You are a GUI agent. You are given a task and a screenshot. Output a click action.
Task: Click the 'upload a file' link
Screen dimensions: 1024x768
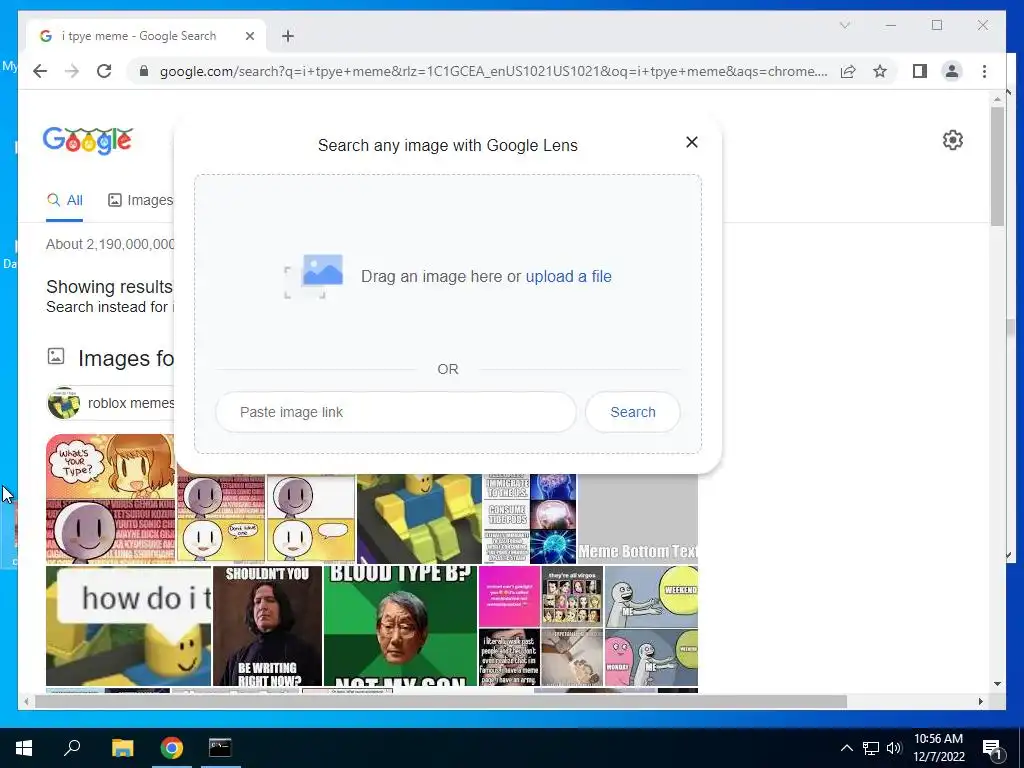tap(568, 276)
